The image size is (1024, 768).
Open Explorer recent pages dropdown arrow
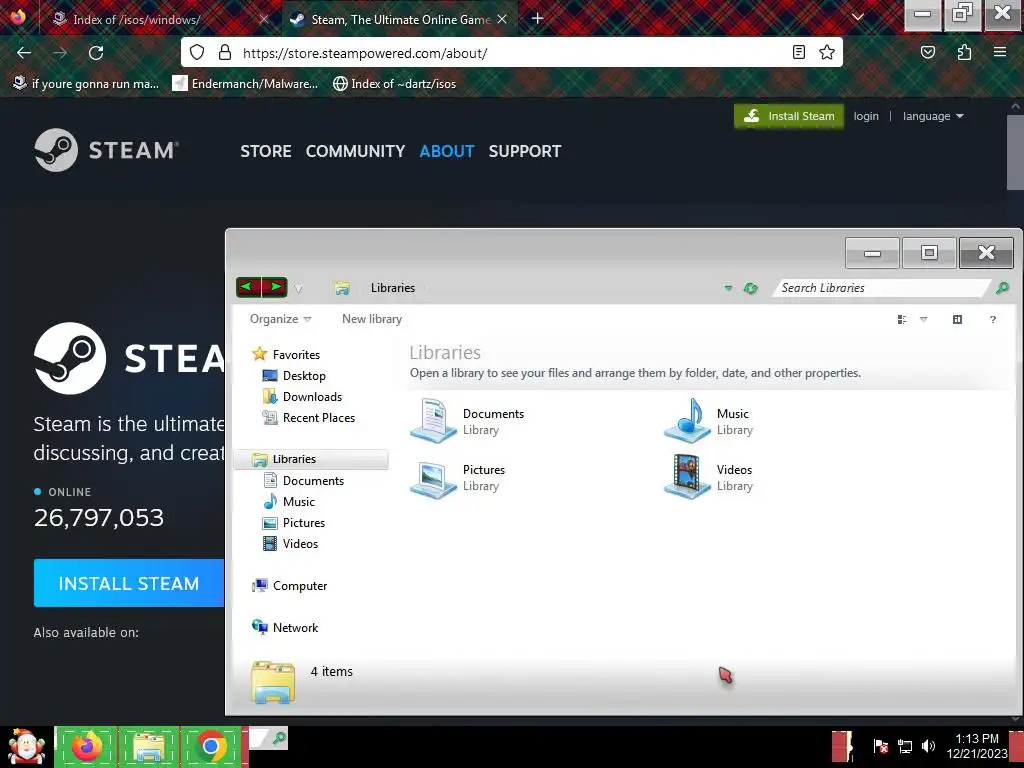298,288
